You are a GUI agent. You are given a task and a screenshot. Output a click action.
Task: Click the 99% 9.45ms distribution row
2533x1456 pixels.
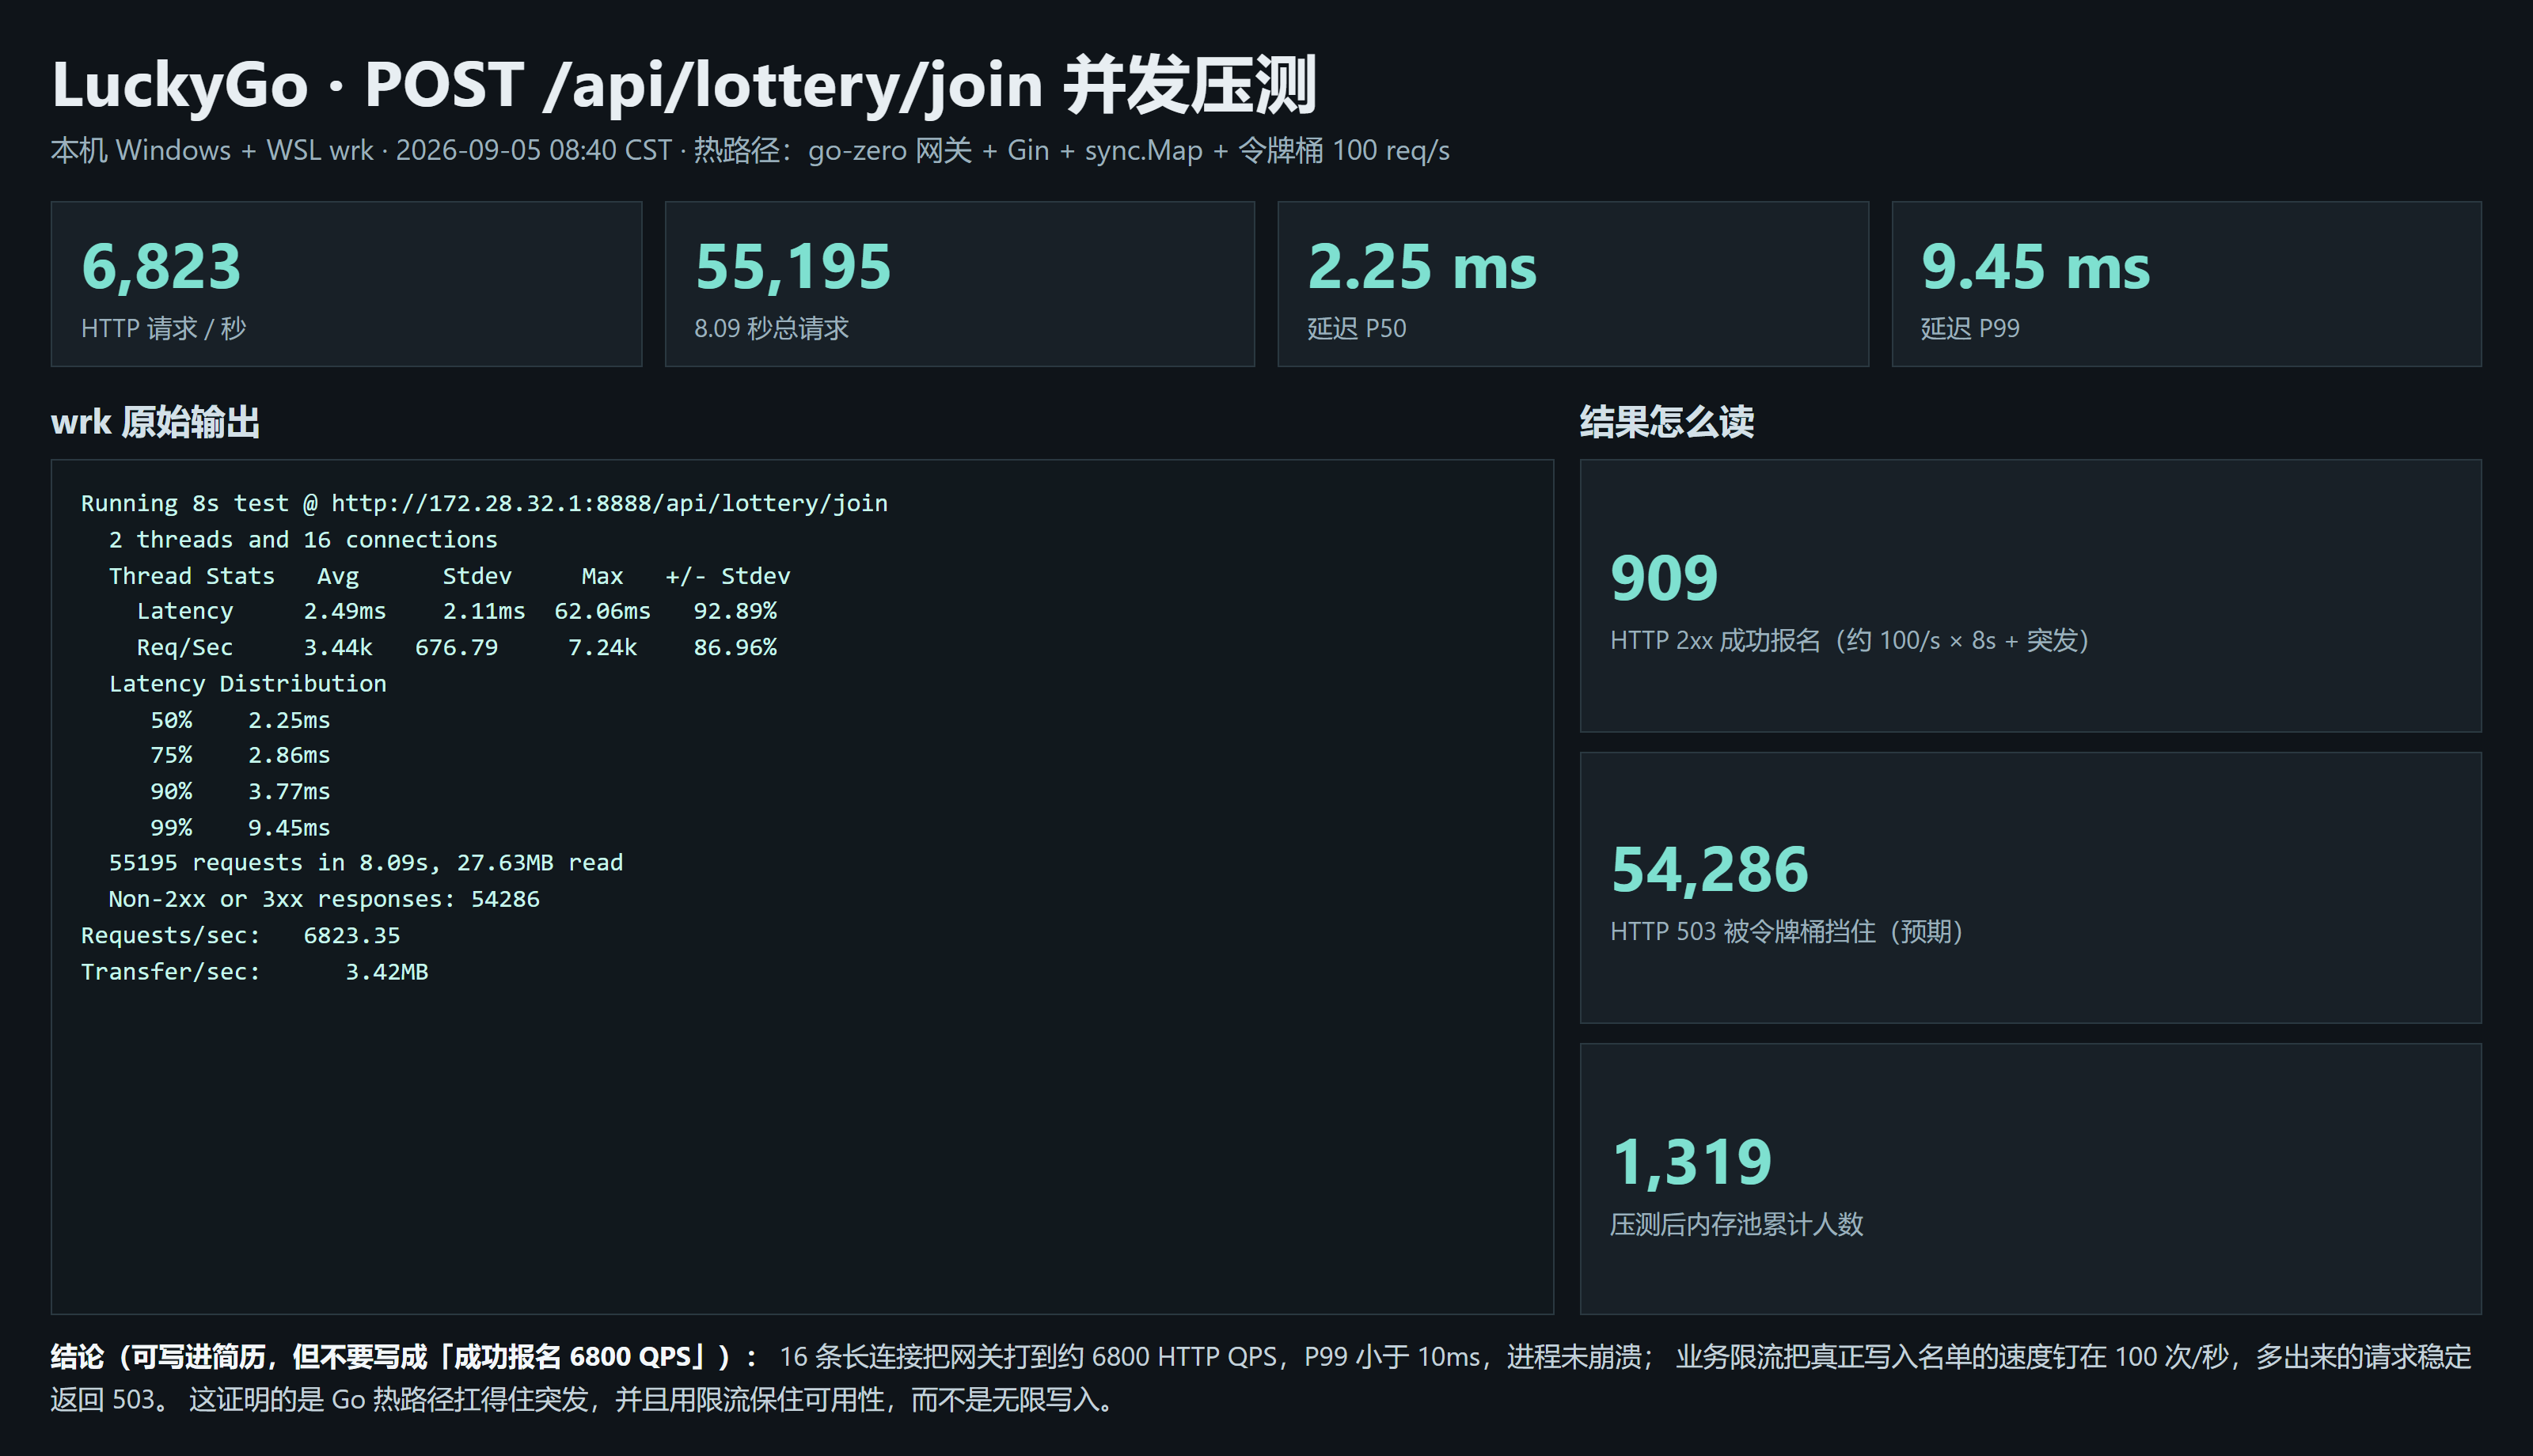point(240,827)
